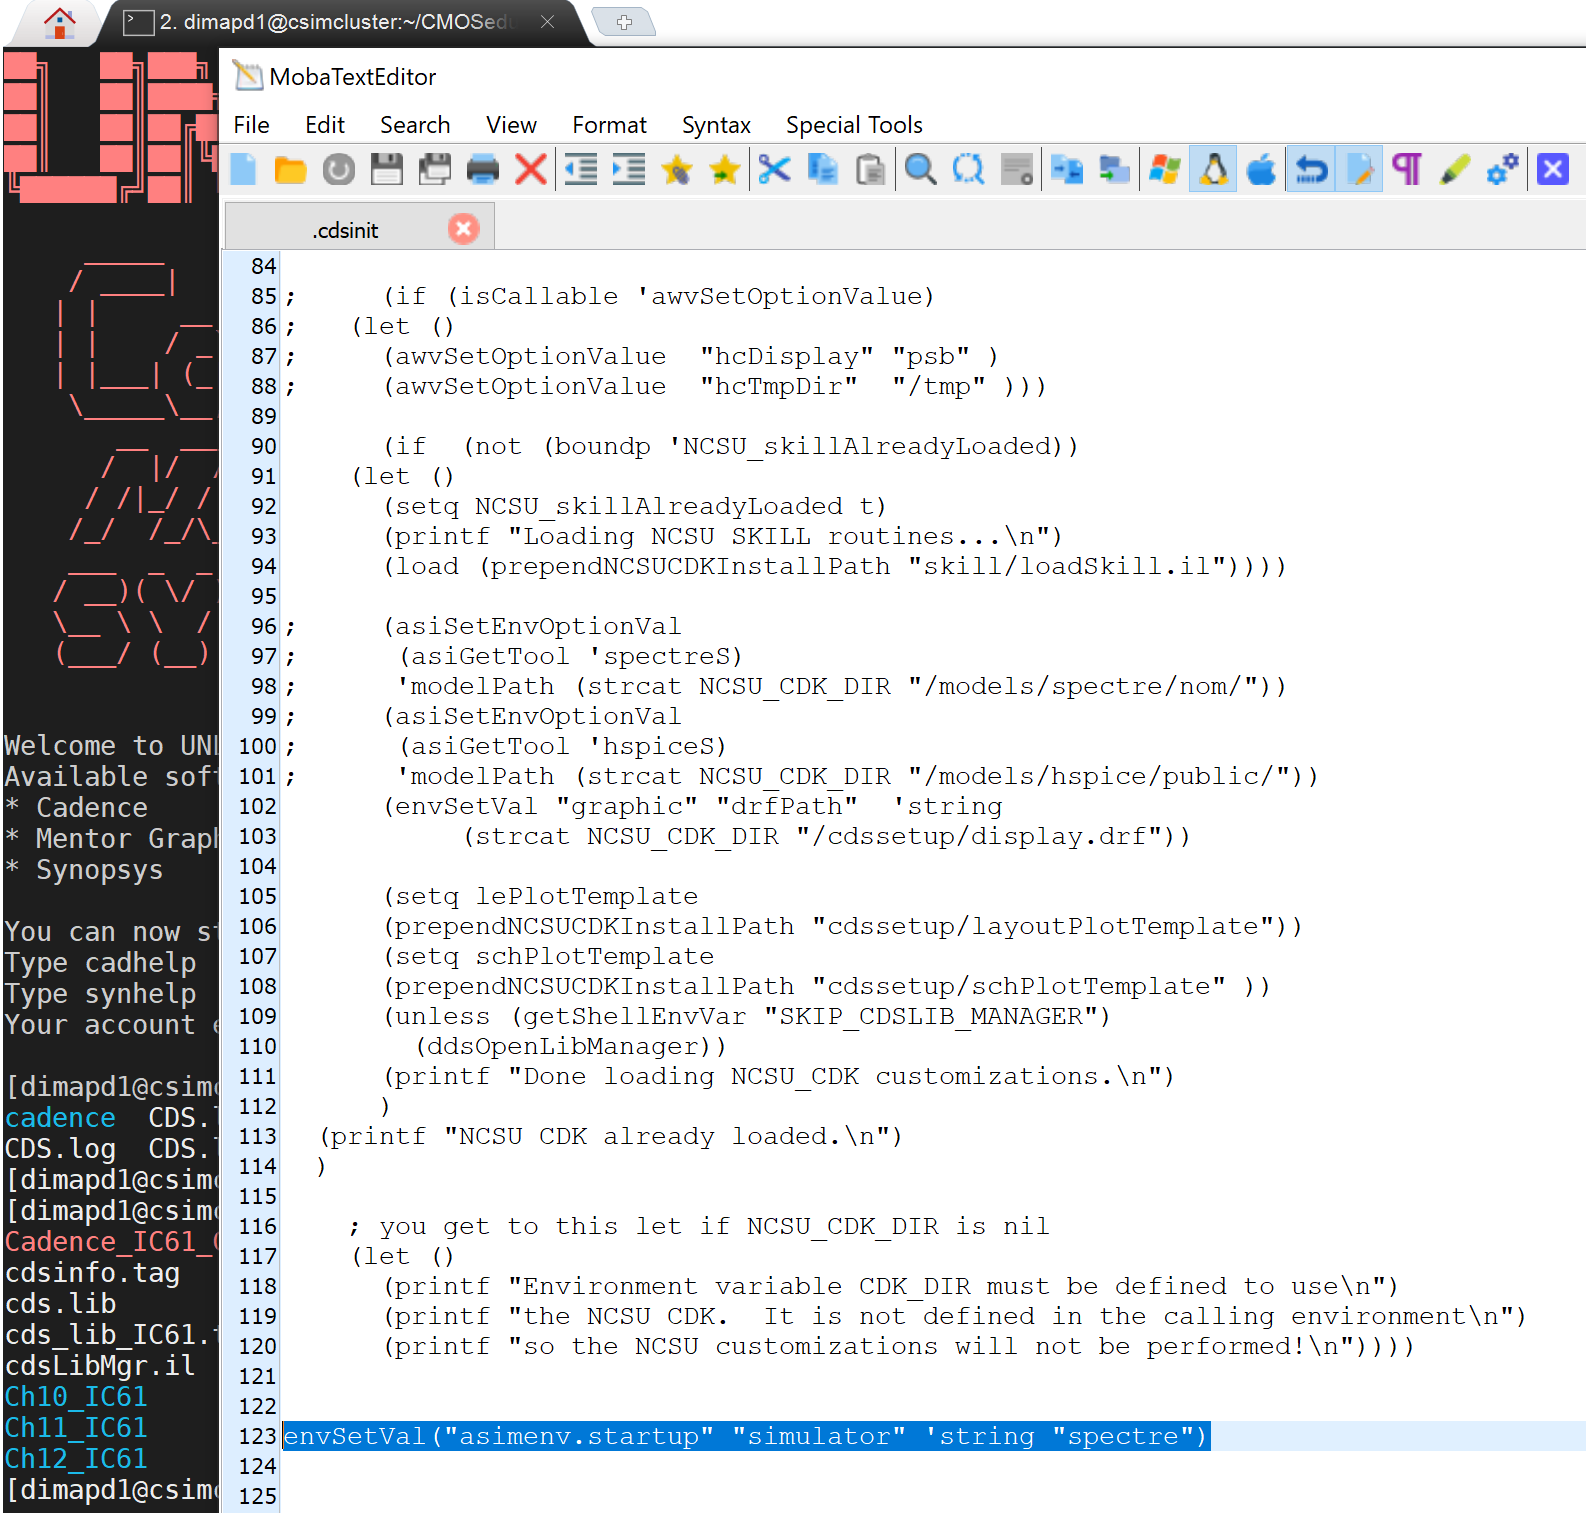Click the loadSkill.il load line 94
The width and height of the screenshot is (1586, 1513).
tap(835, 566)
